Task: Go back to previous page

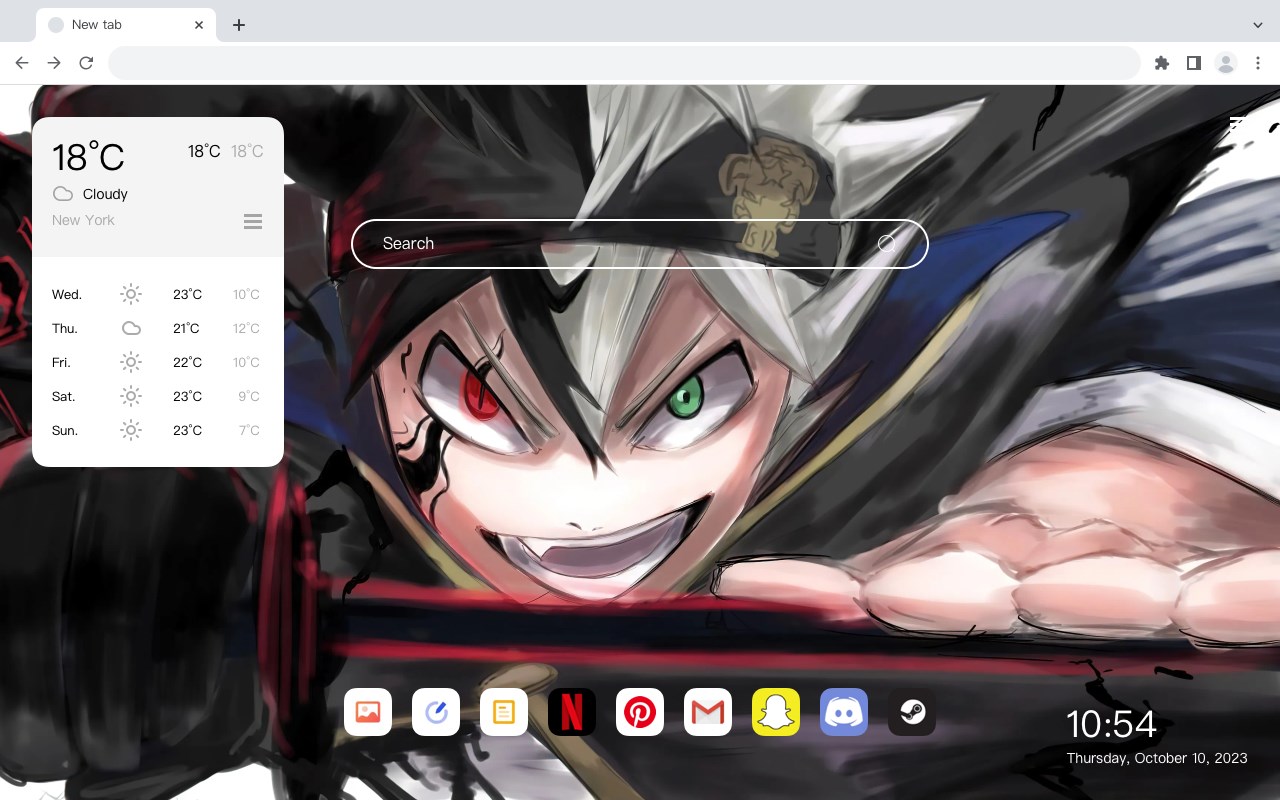Action: (22, 63)
